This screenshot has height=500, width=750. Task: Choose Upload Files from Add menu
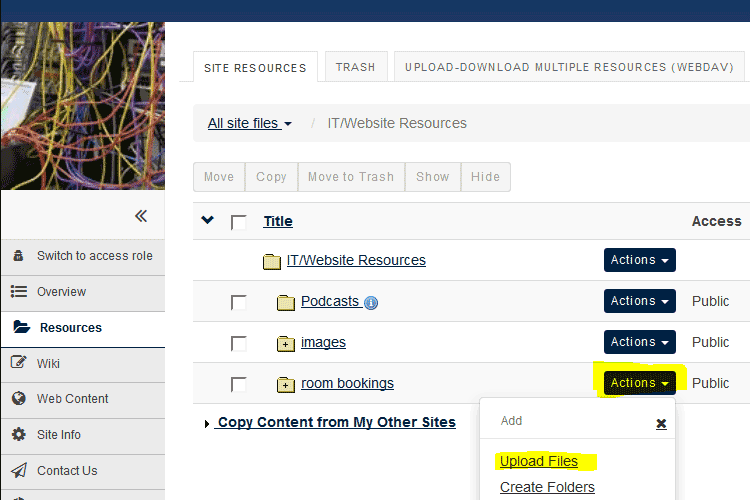[x=538, y=461]
